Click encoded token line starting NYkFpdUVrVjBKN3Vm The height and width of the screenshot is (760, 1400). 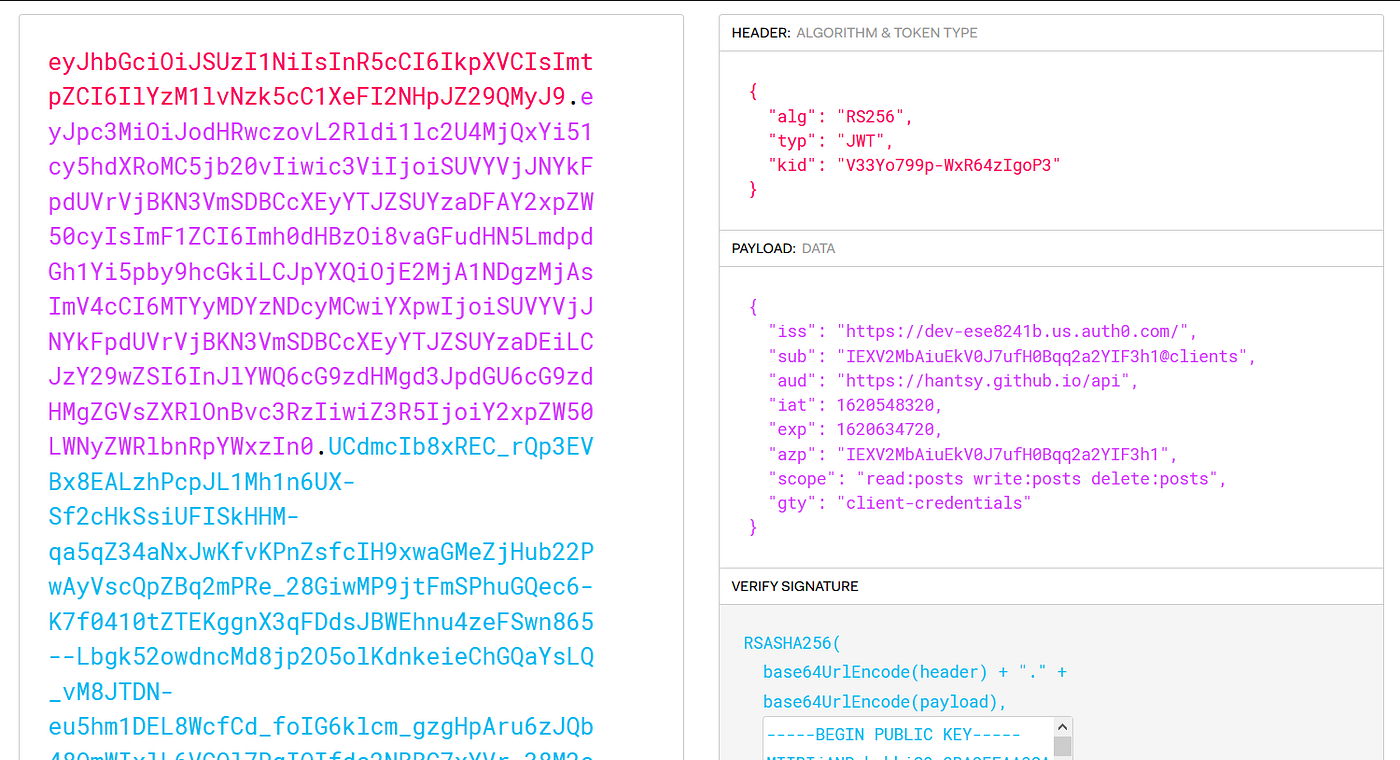tap(321, 342)
